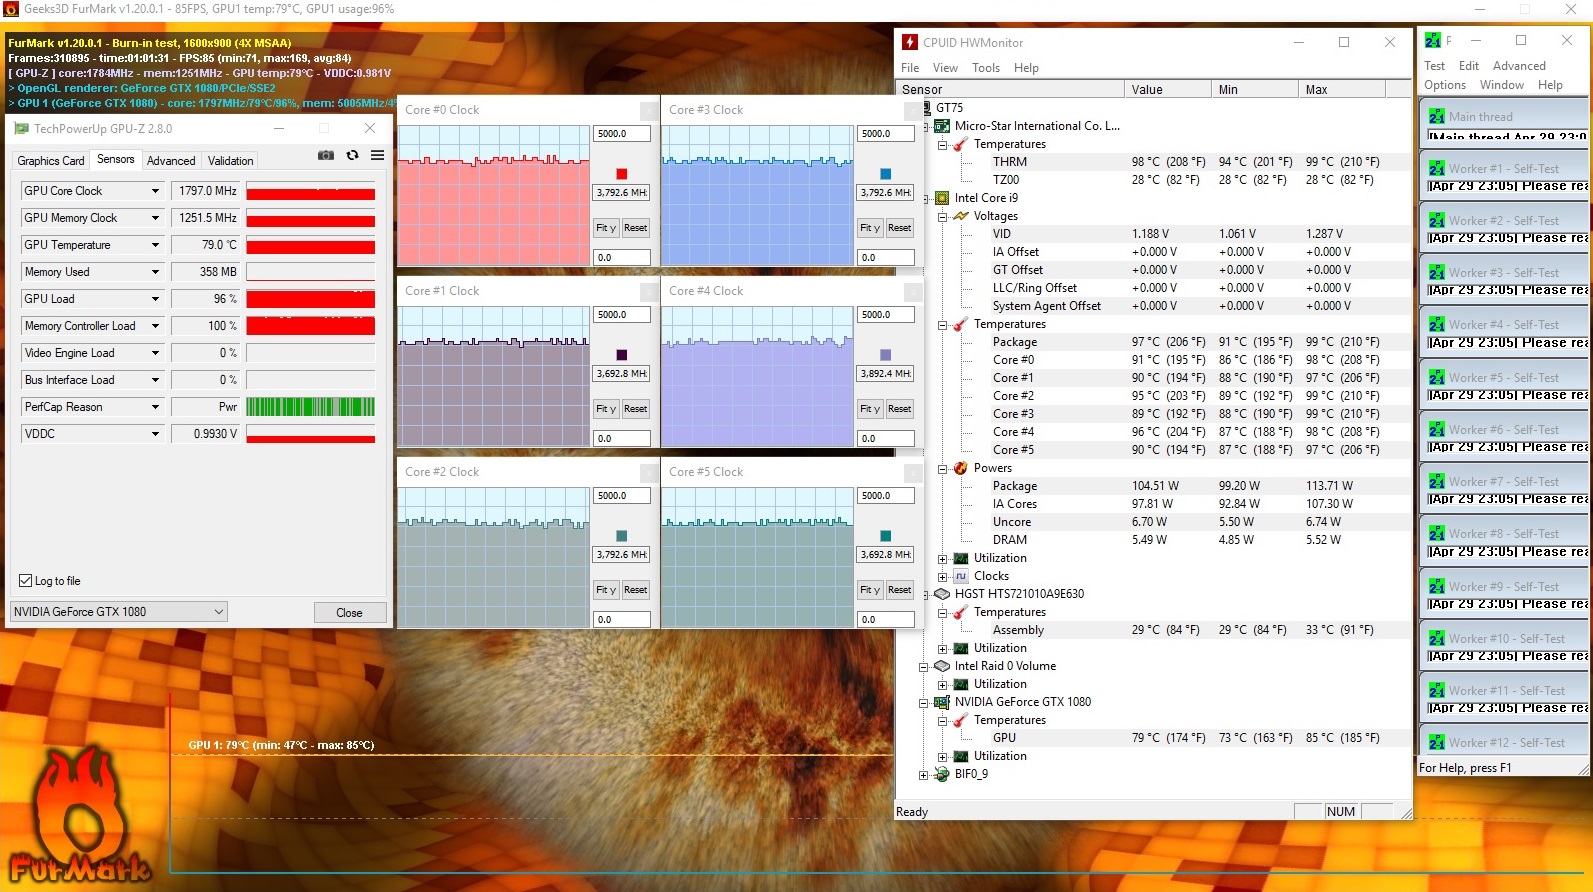Screen dimensions: 1593x892
Task: Click Reset in Core #5 Clock
Action: (899, 590)
